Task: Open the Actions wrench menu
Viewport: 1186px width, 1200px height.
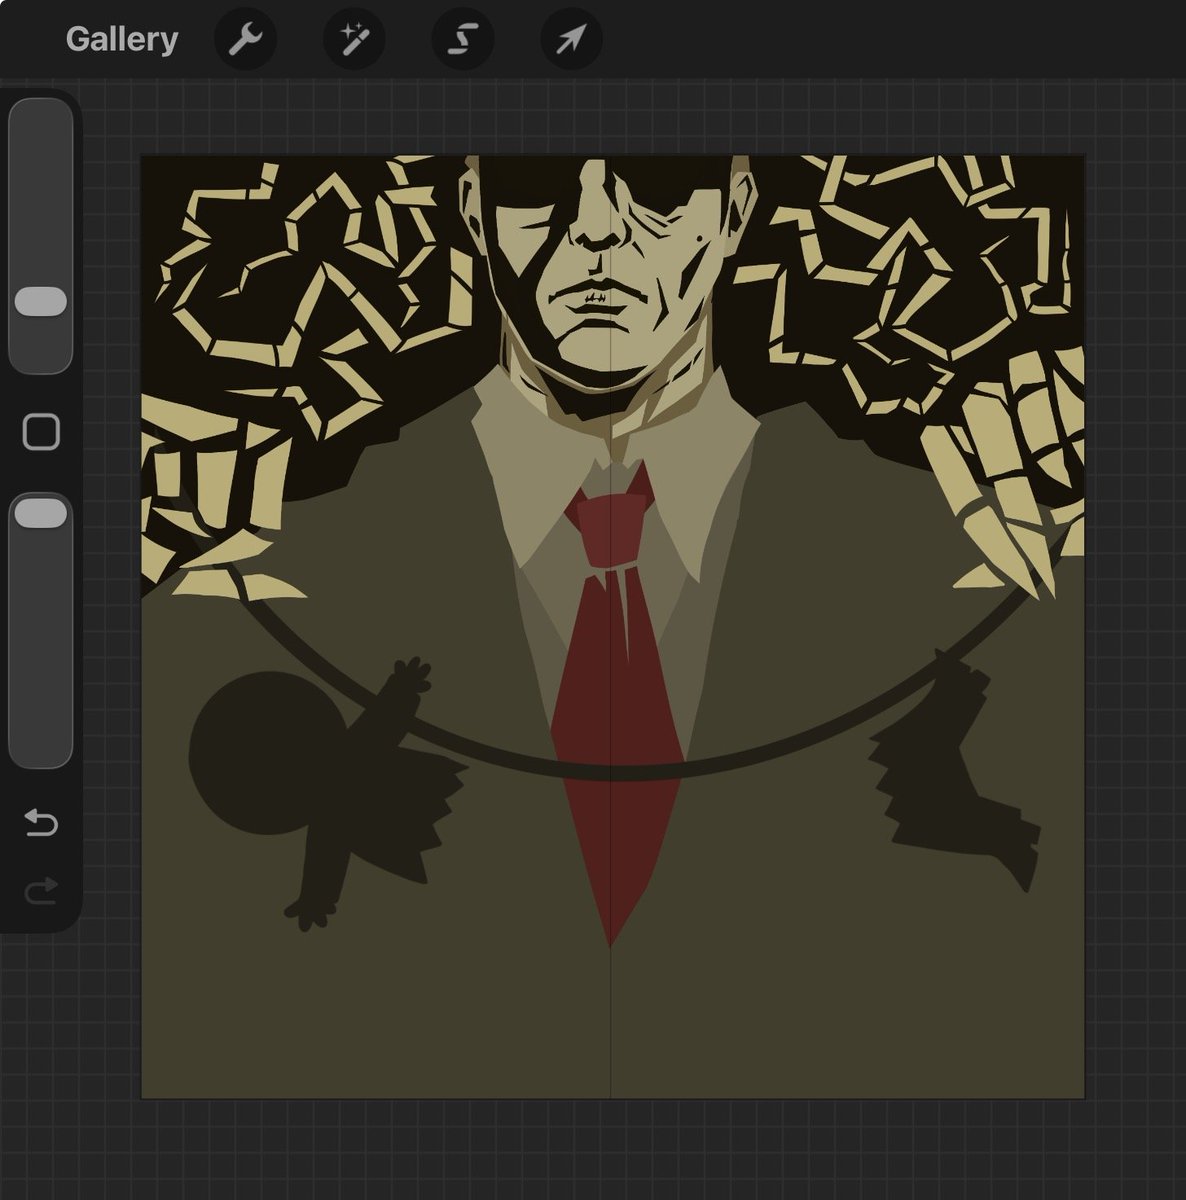Action: [x=245, y=39]
